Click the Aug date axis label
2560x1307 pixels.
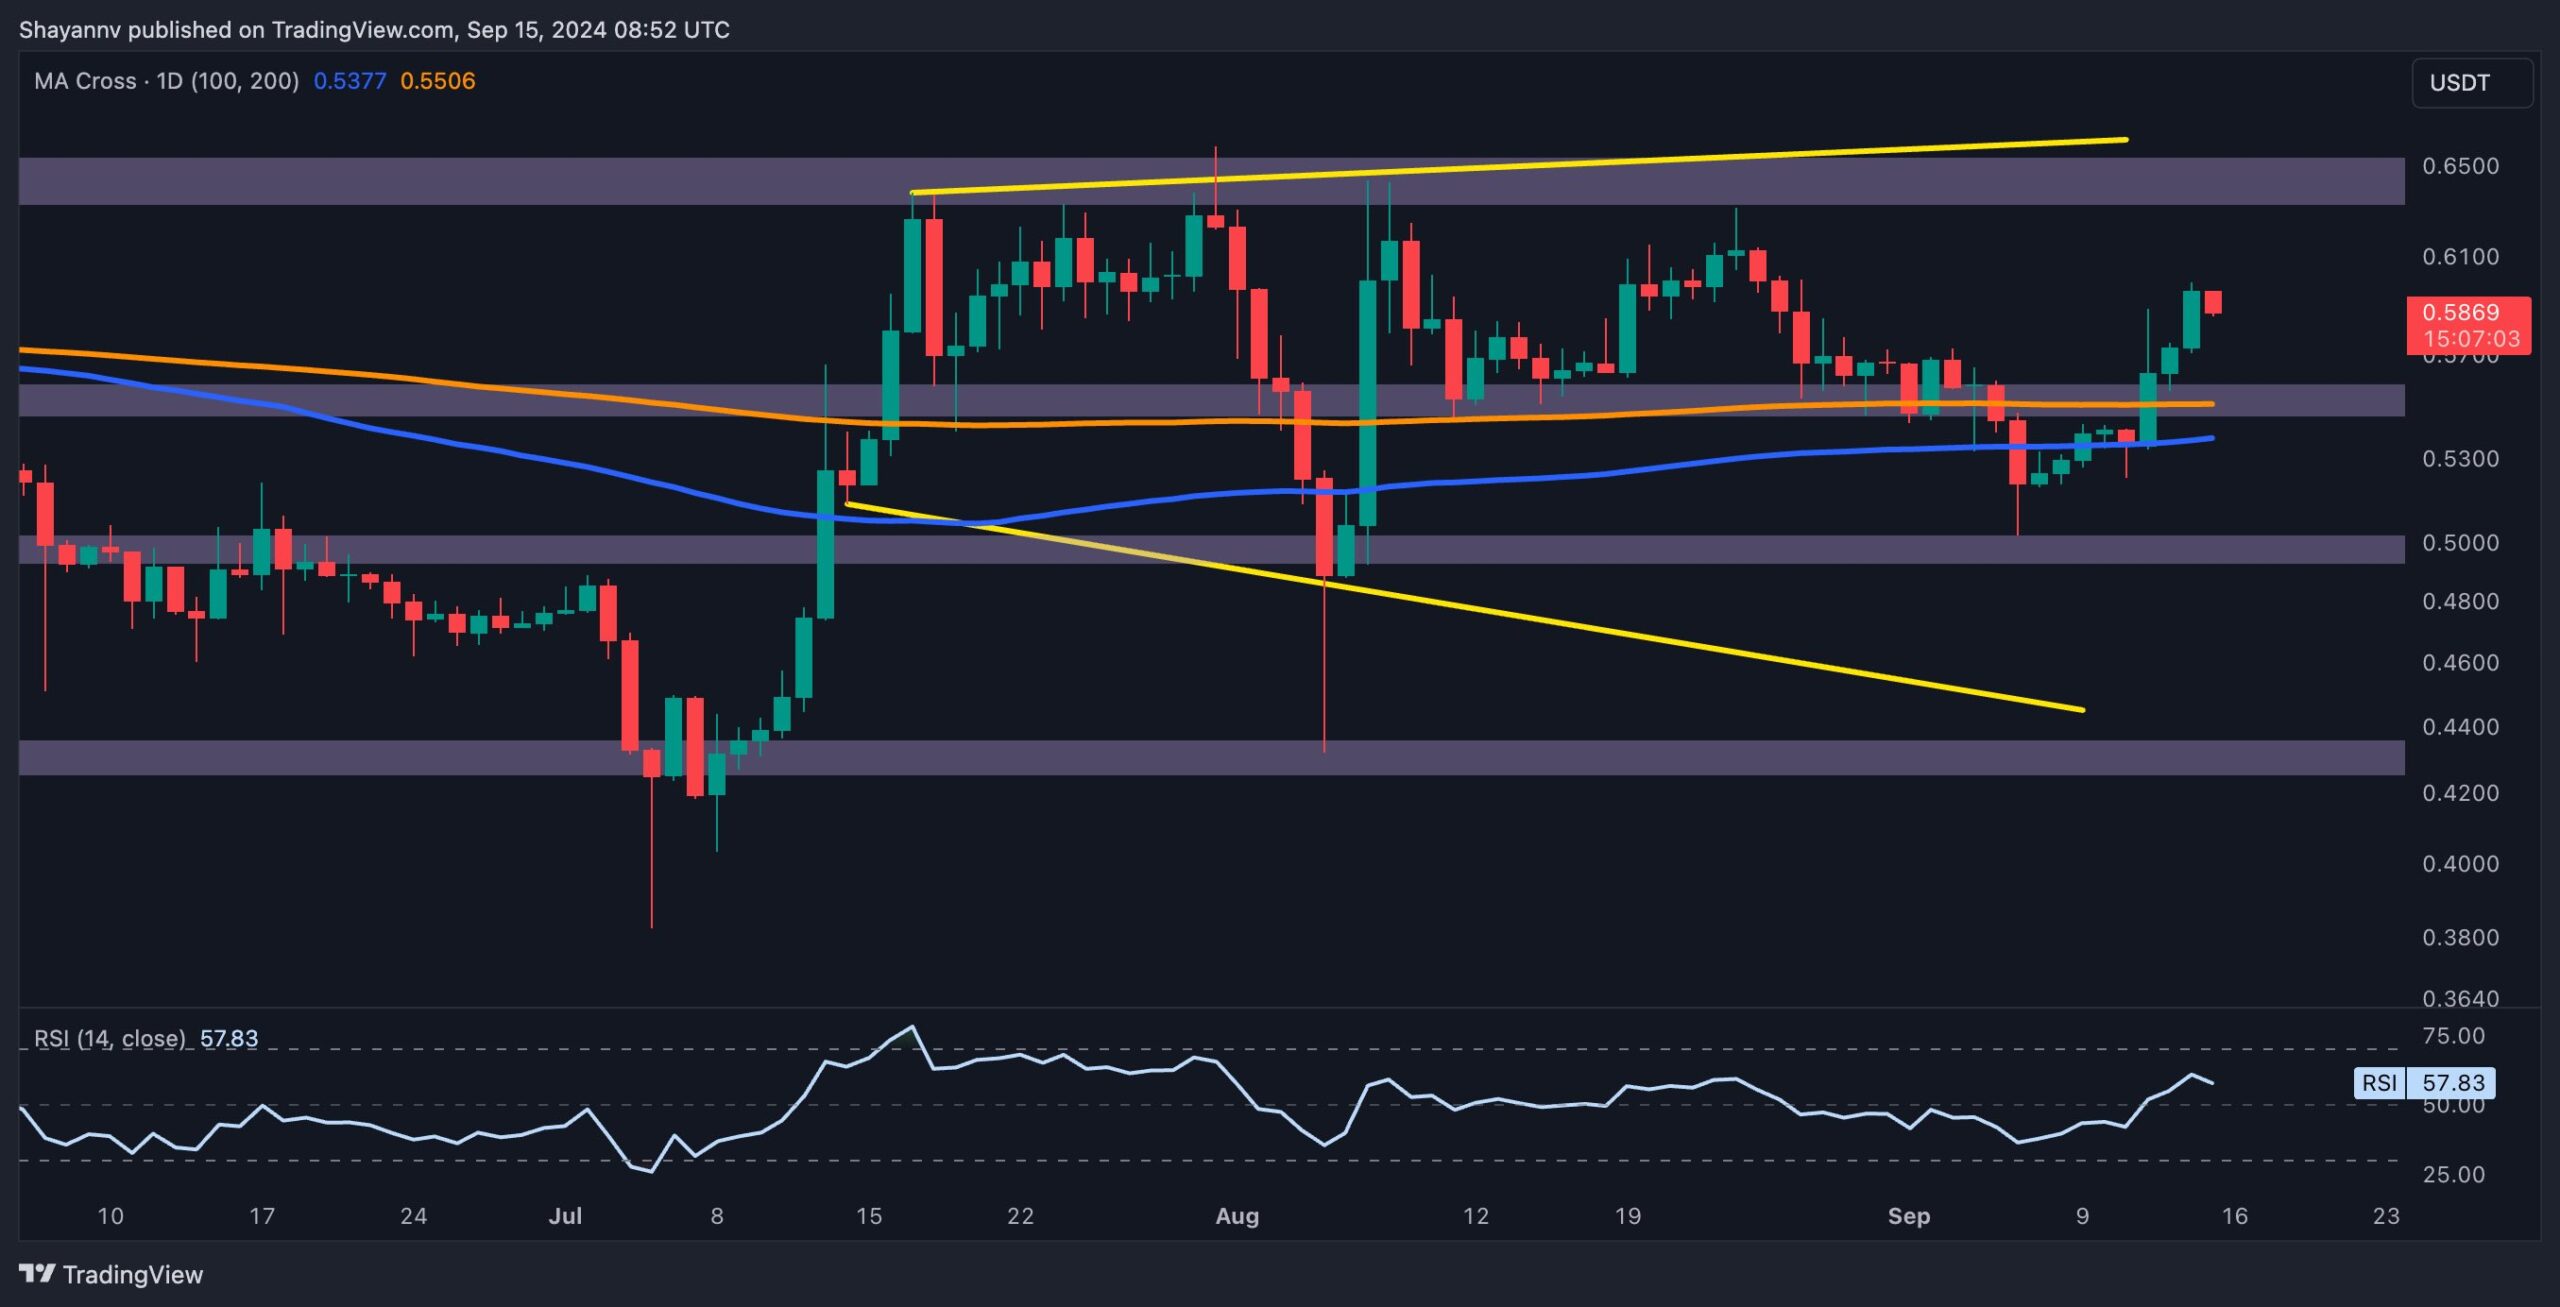(x=1237, y=1216)
